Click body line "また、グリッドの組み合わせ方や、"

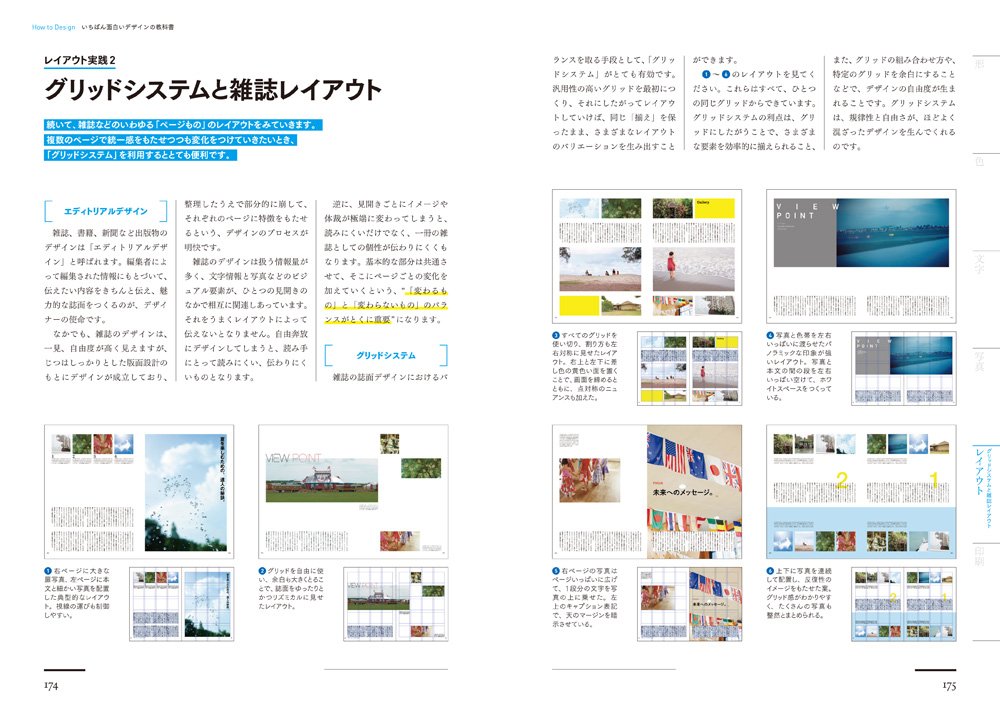tap(894, 60)
